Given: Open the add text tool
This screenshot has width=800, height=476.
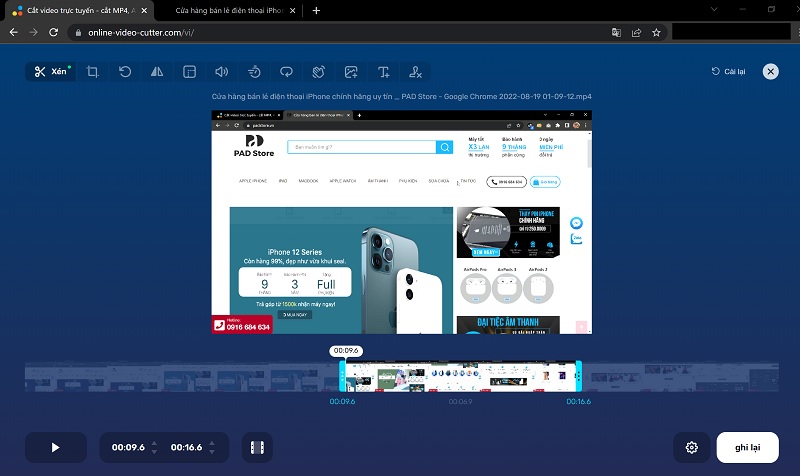Looking at the screenshot, I should click(384, 72).
